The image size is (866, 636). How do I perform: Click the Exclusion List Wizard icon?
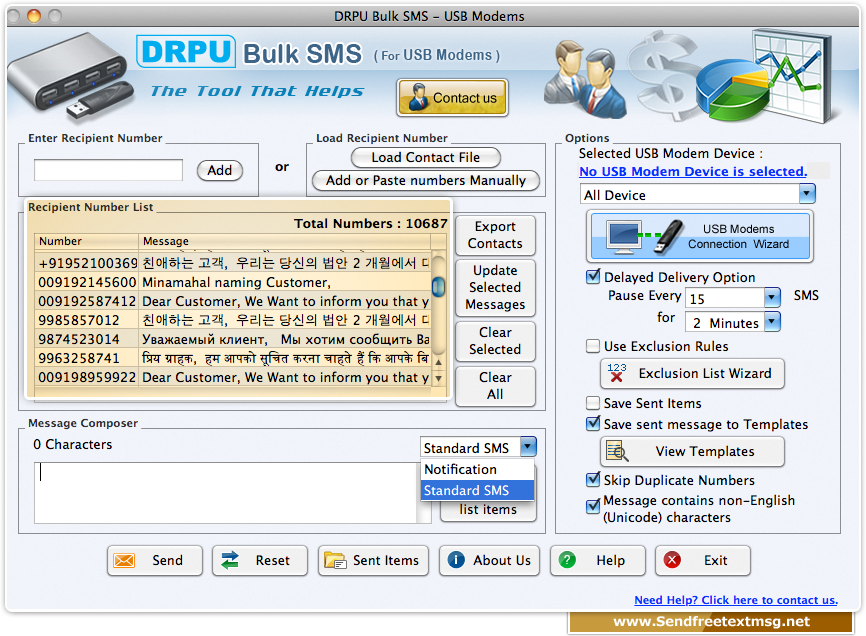click(x=617, y=374)
